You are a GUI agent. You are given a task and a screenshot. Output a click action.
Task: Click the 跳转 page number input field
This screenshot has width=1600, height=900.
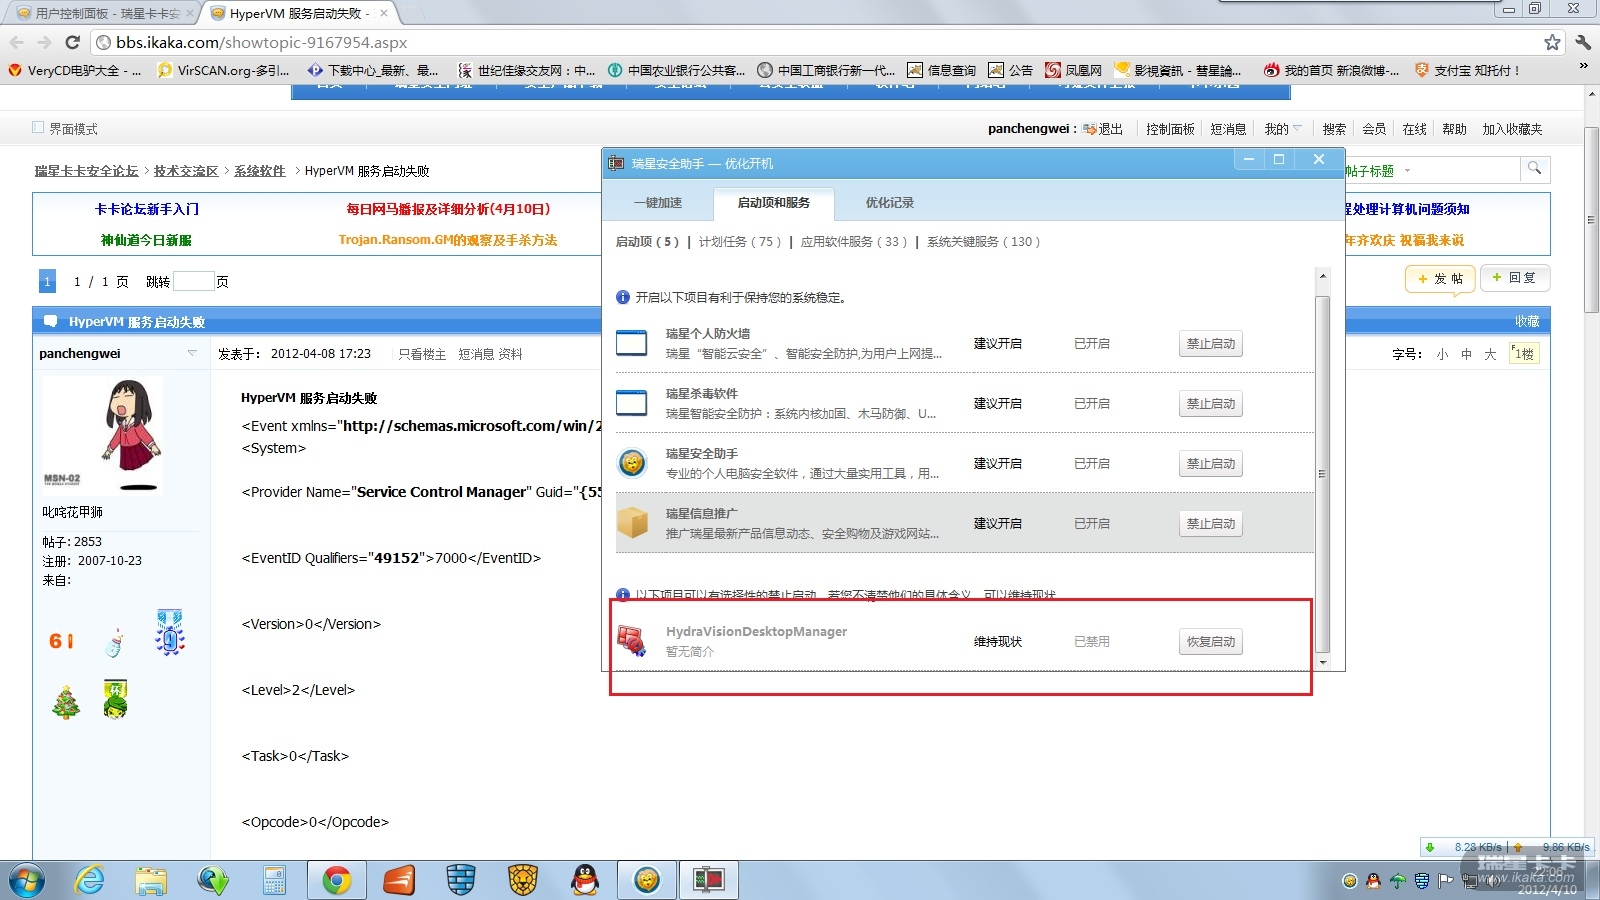coord(194,282)
